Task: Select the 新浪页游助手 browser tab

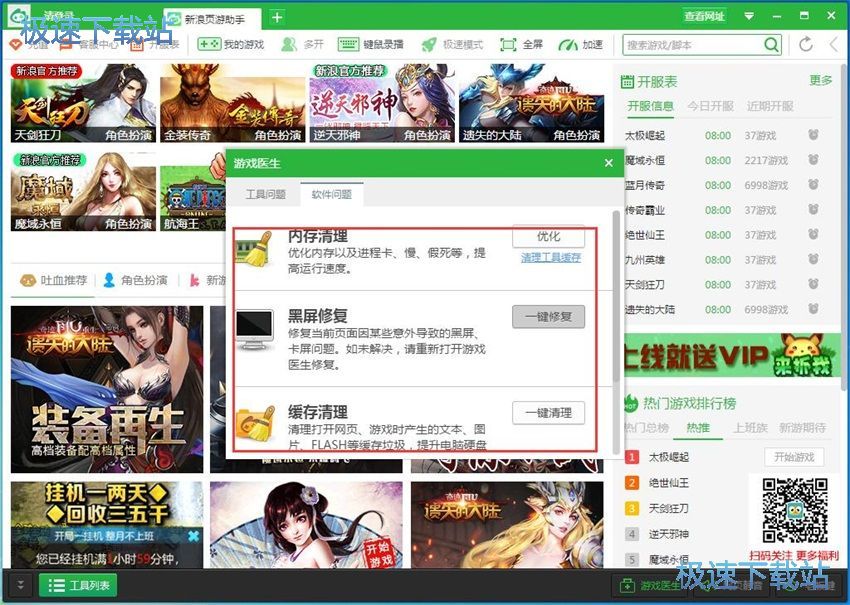Action: tap(213, 19)
